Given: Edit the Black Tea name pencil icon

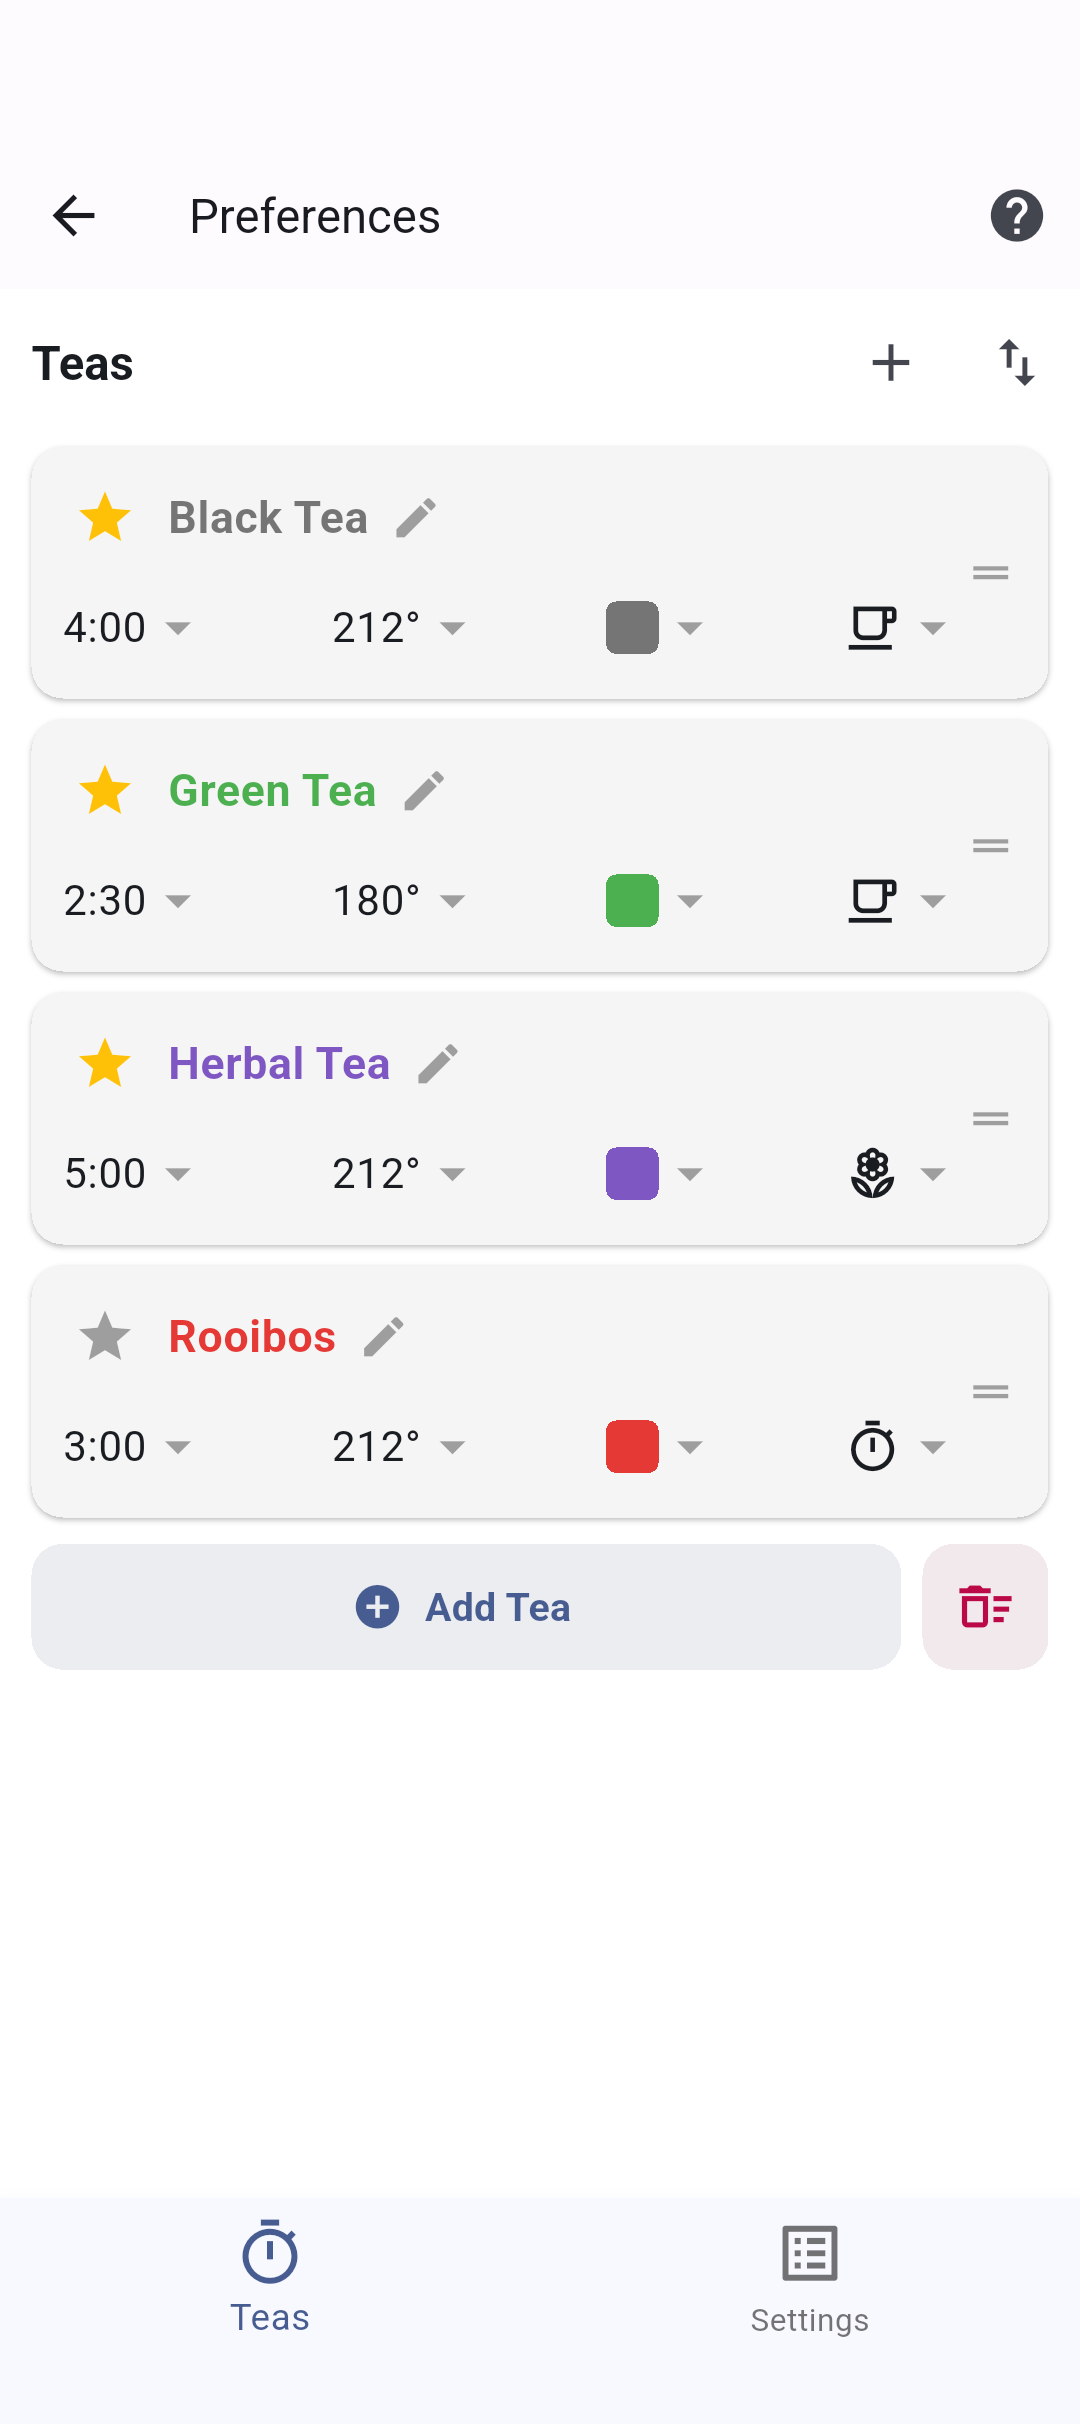Looking at the screenshot, I should click(416, 518).
